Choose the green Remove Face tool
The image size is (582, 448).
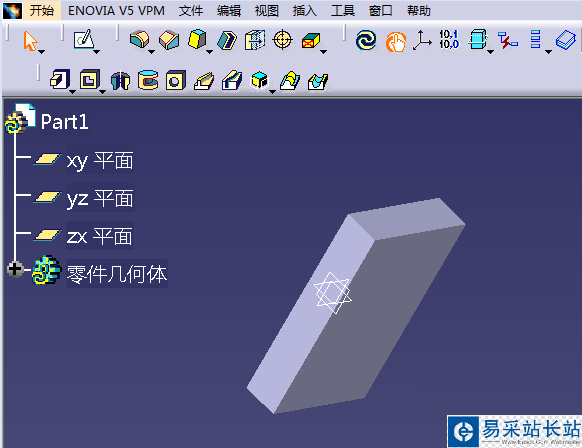pos(311,40)
